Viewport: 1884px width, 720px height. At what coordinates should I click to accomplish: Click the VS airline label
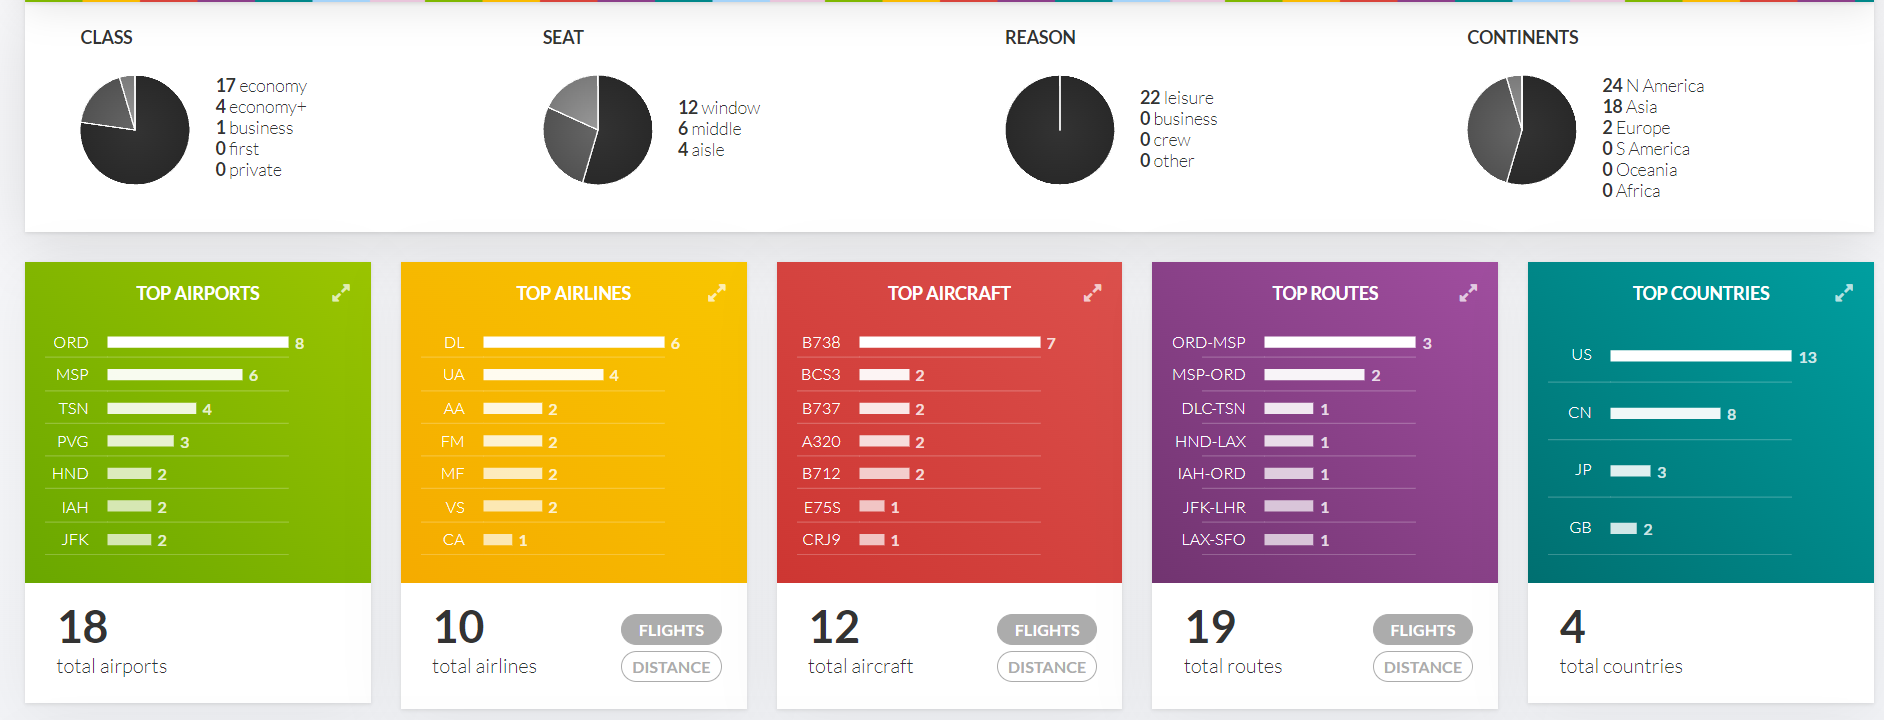coord(455,507)
